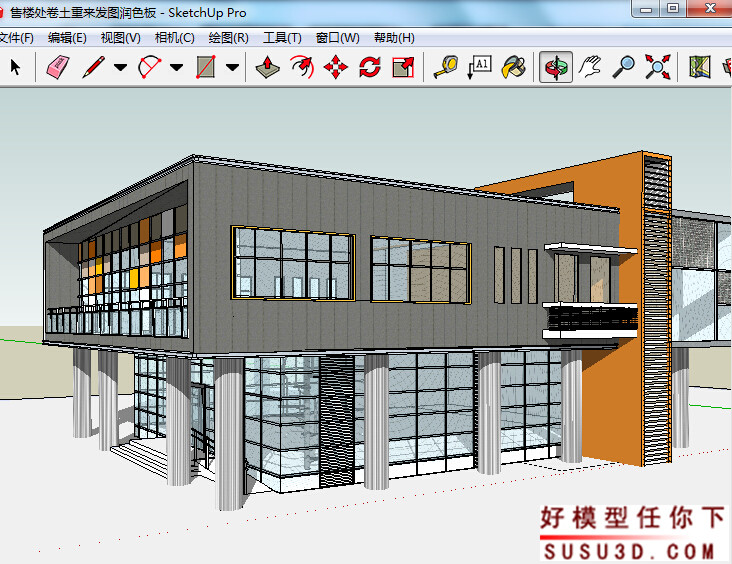Open the 工具(T) menu
Image resolution: width=732 pixels, height=564 pixels.
[x=282, y=38]
